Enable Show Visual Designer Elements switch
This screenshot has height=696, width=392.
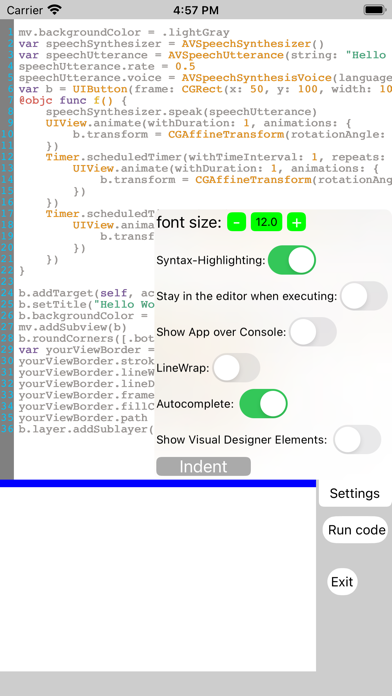[357, 439]
